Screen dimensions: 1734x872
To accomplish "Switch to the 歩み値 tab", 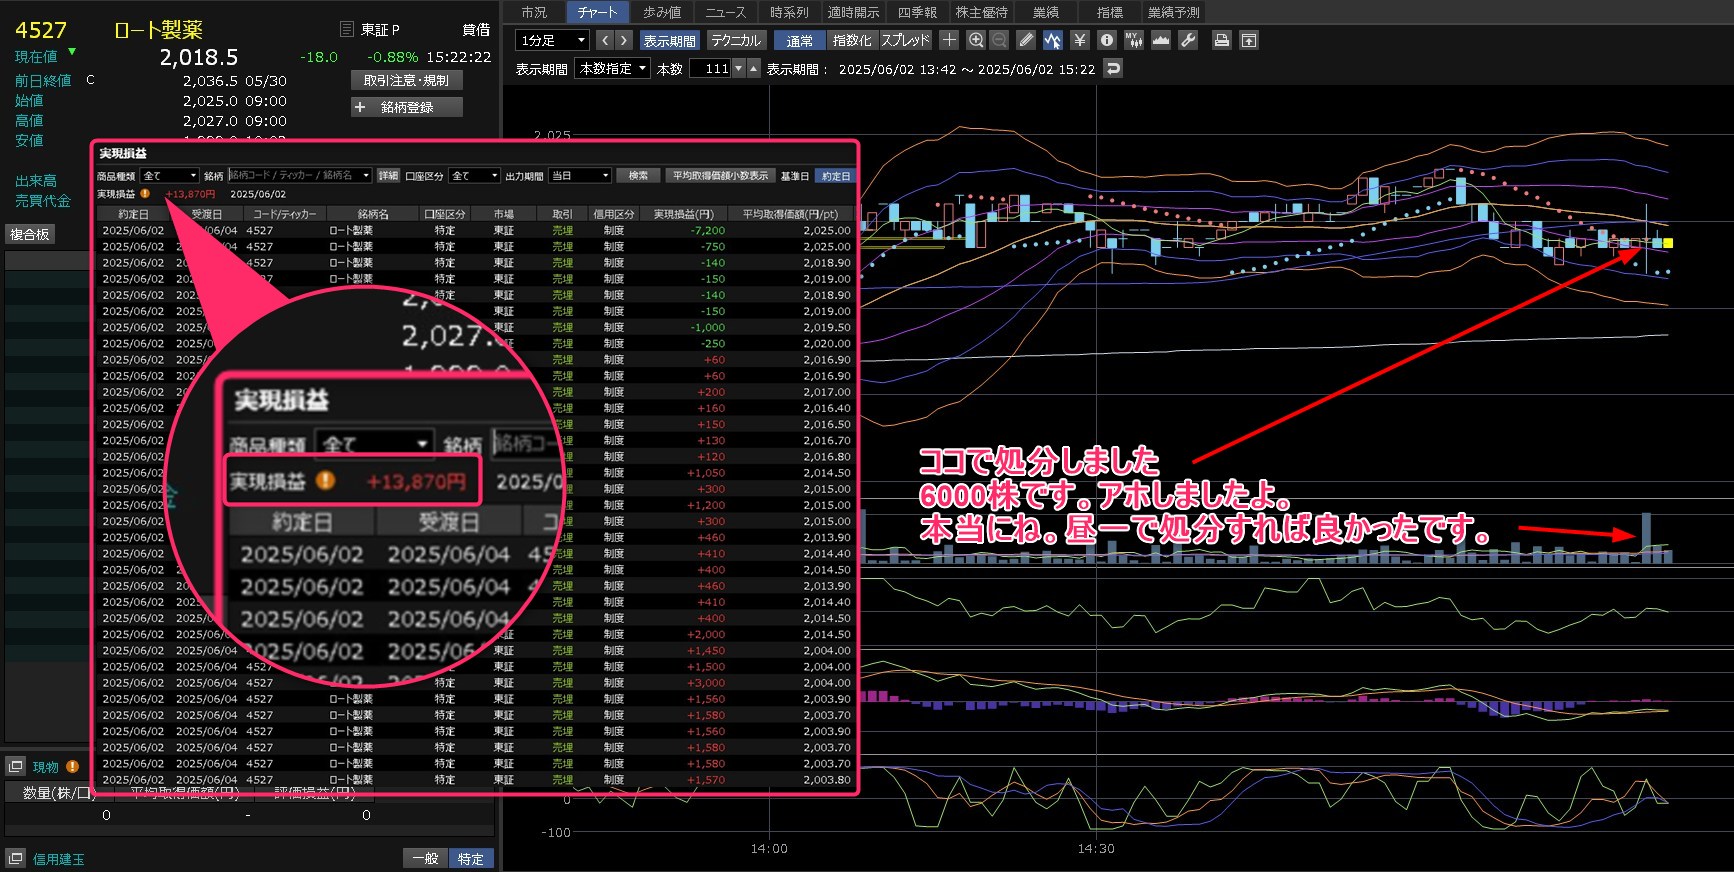I will [662, 12].
